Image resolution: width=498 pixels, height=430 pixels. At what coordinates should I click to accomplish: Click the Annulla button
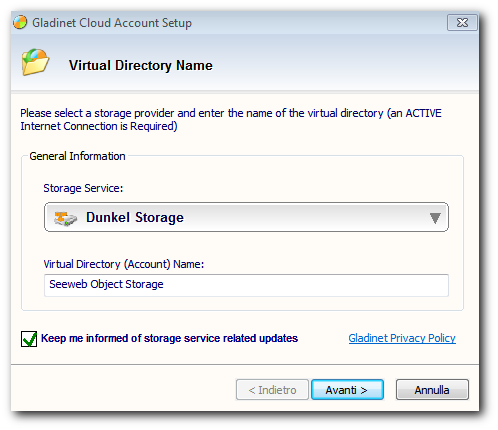click(432, 389)
